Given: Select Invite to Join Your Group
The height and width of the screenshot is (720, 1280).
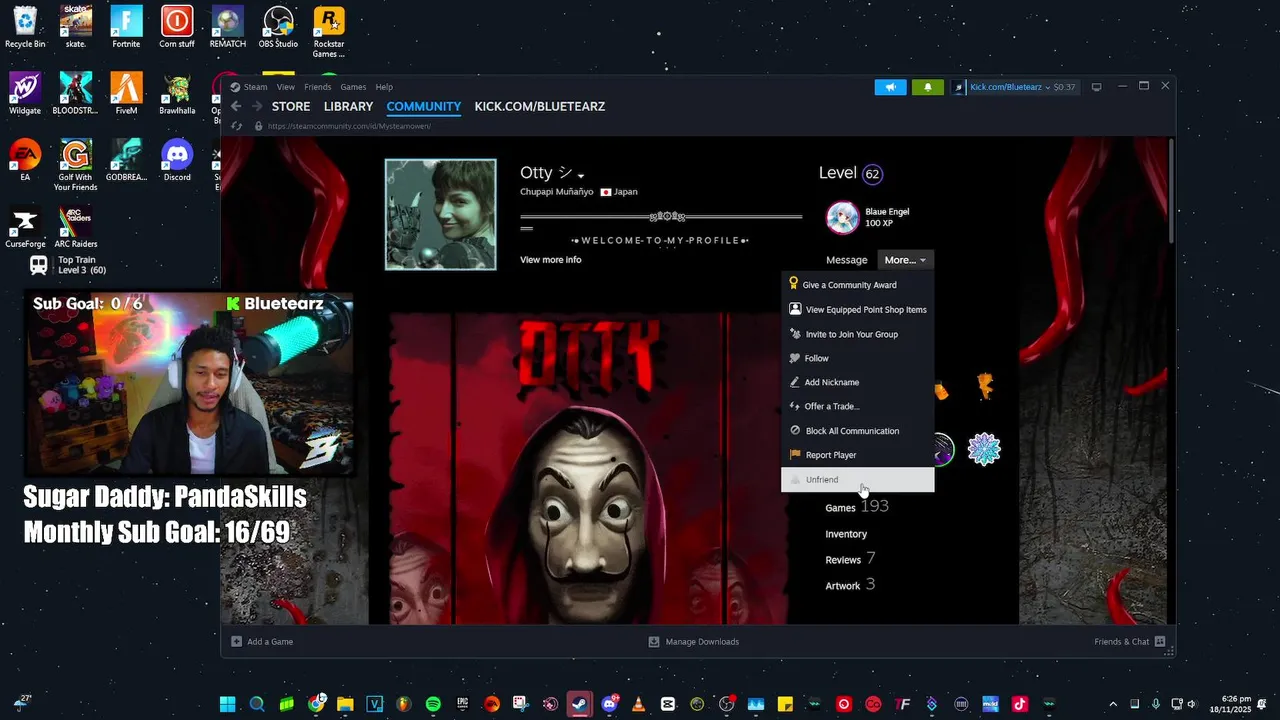Looking at the screenshot, I should [x=857, y=334].
